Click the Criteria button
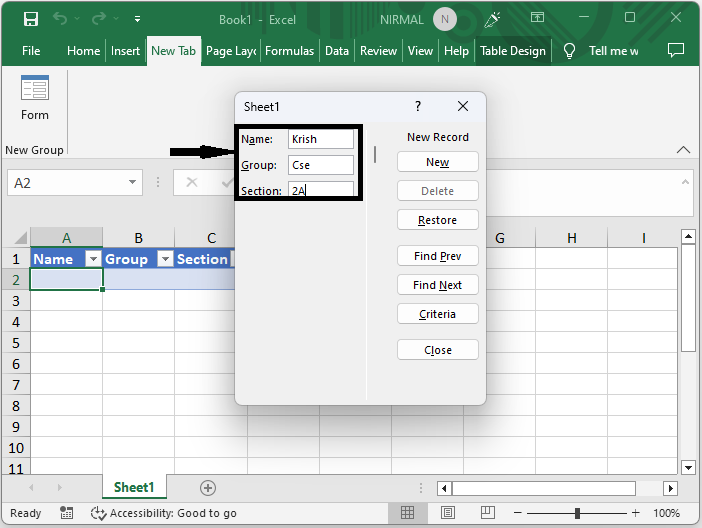 [437, 314]
